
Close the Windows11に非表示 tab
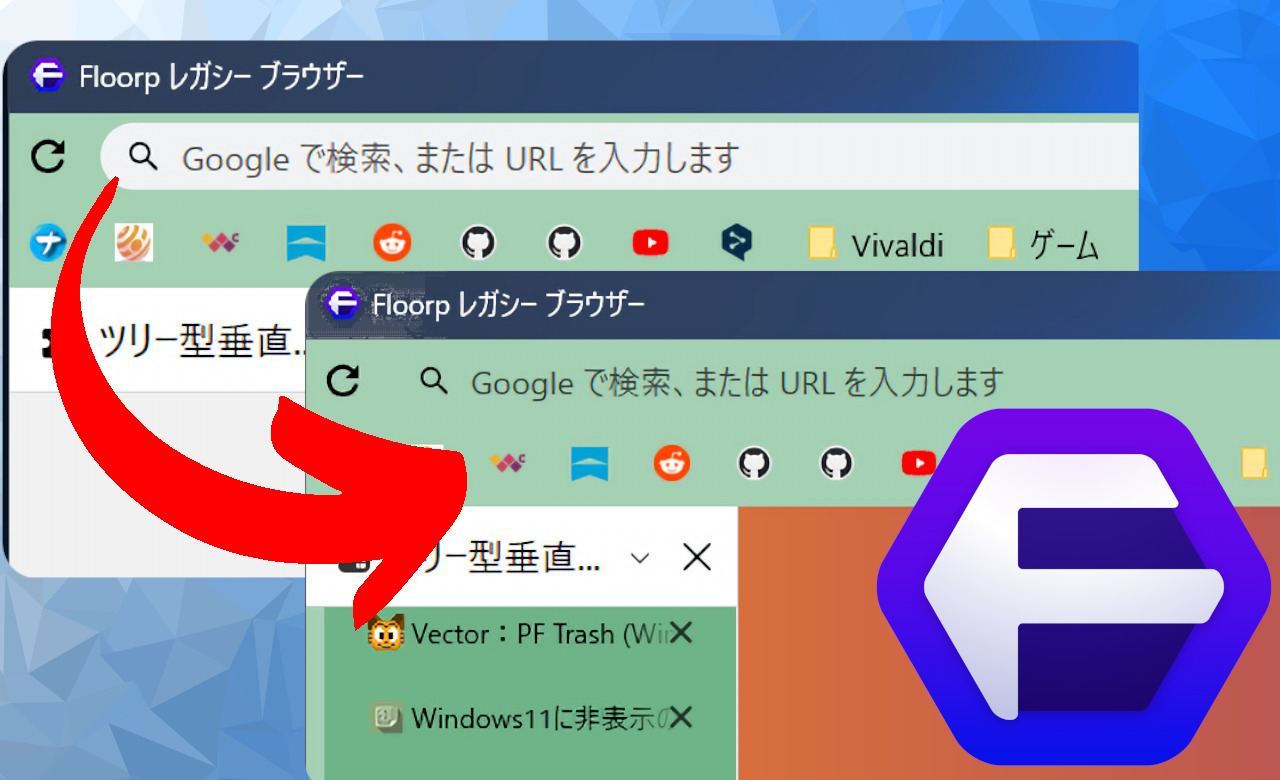point(681,716)
